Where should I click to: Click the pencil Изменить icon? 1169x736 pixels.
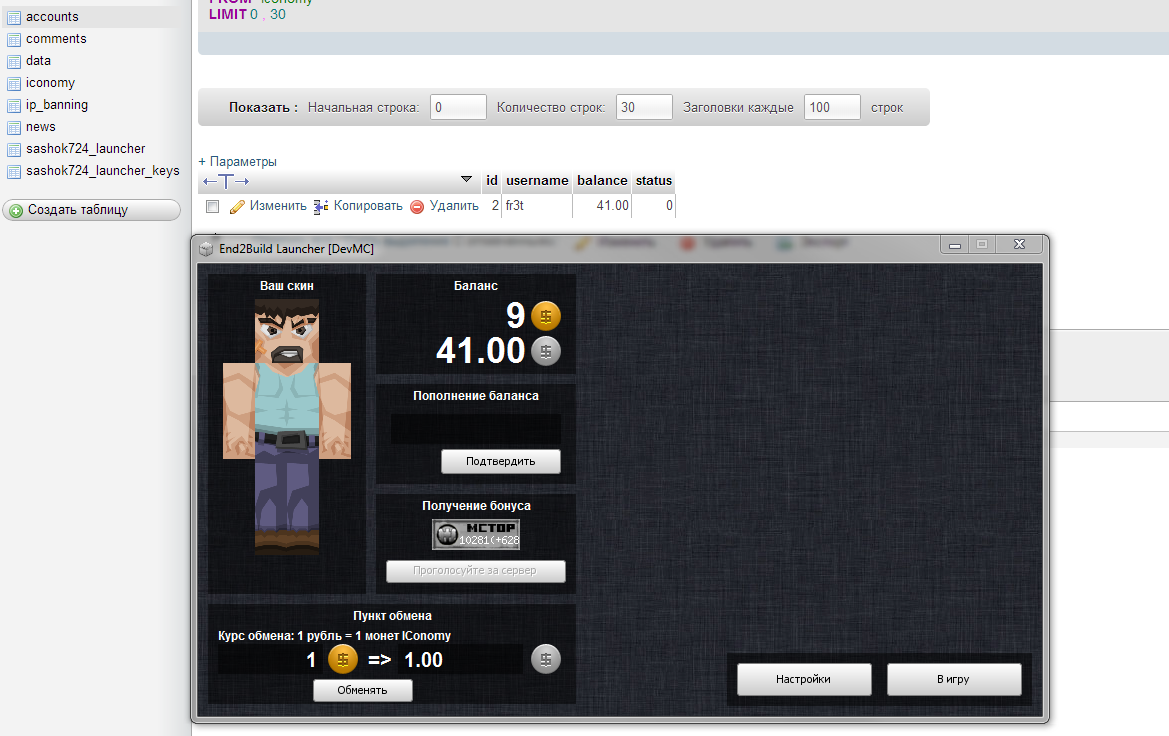(237, 207)
